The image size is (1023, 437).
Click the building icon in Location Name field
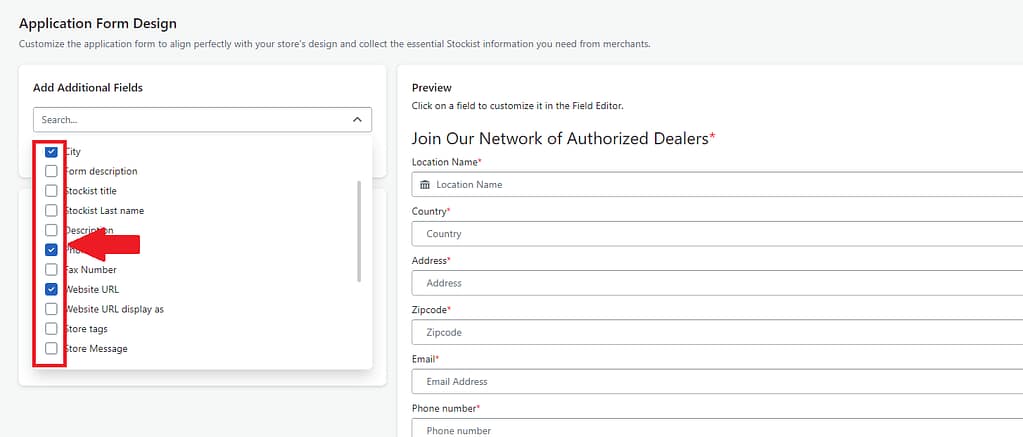425,185
